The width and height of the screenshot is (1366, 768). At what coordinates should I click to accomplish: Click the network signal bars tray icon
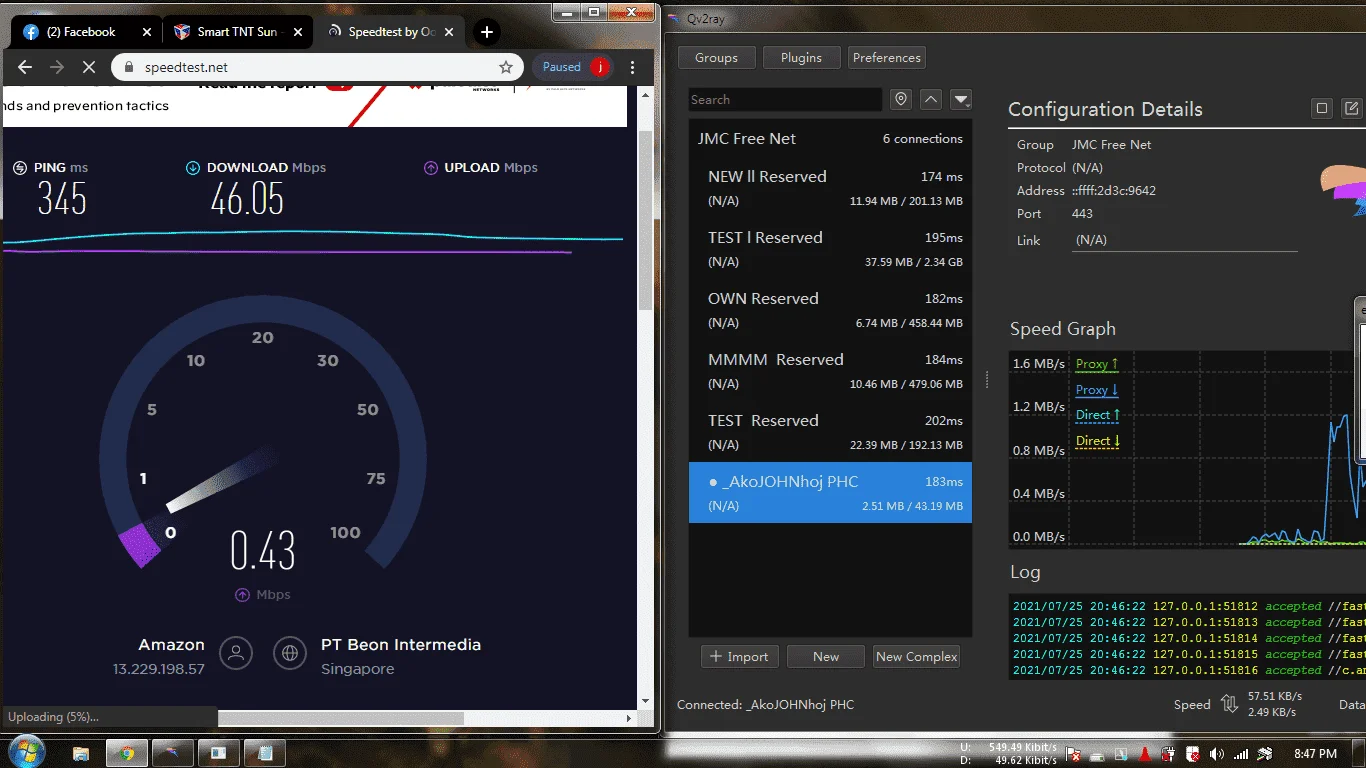[1241, 754]
